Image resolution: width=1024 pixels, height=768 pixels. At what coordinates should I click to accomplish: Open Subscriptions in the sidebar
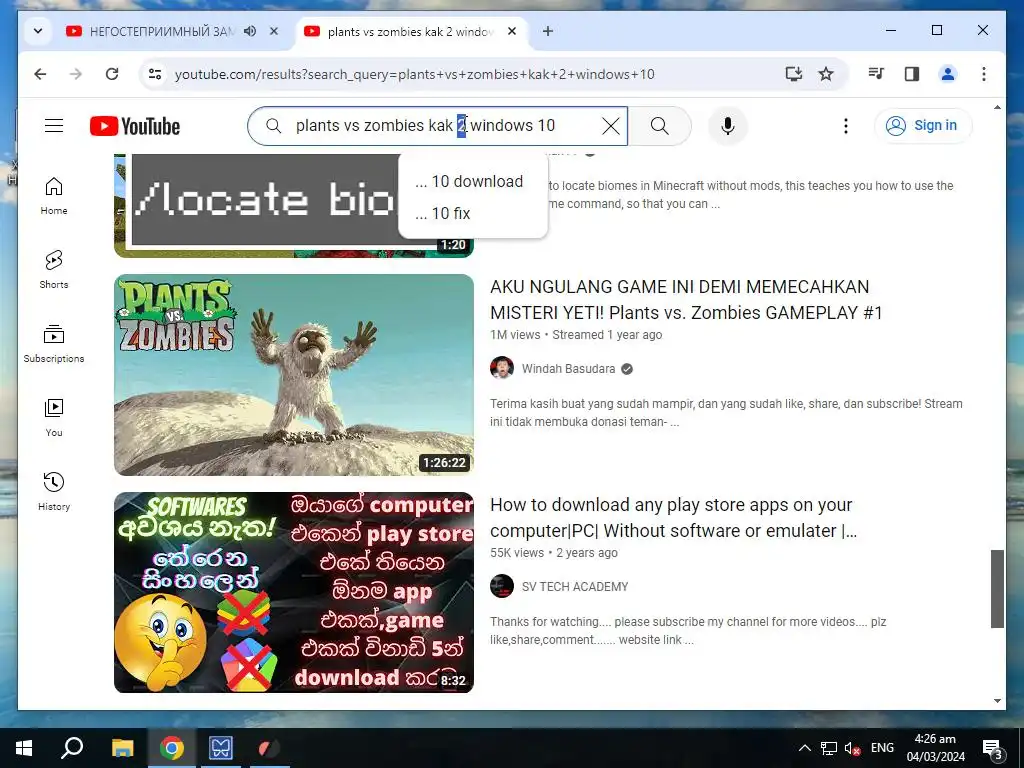[54, 344]
